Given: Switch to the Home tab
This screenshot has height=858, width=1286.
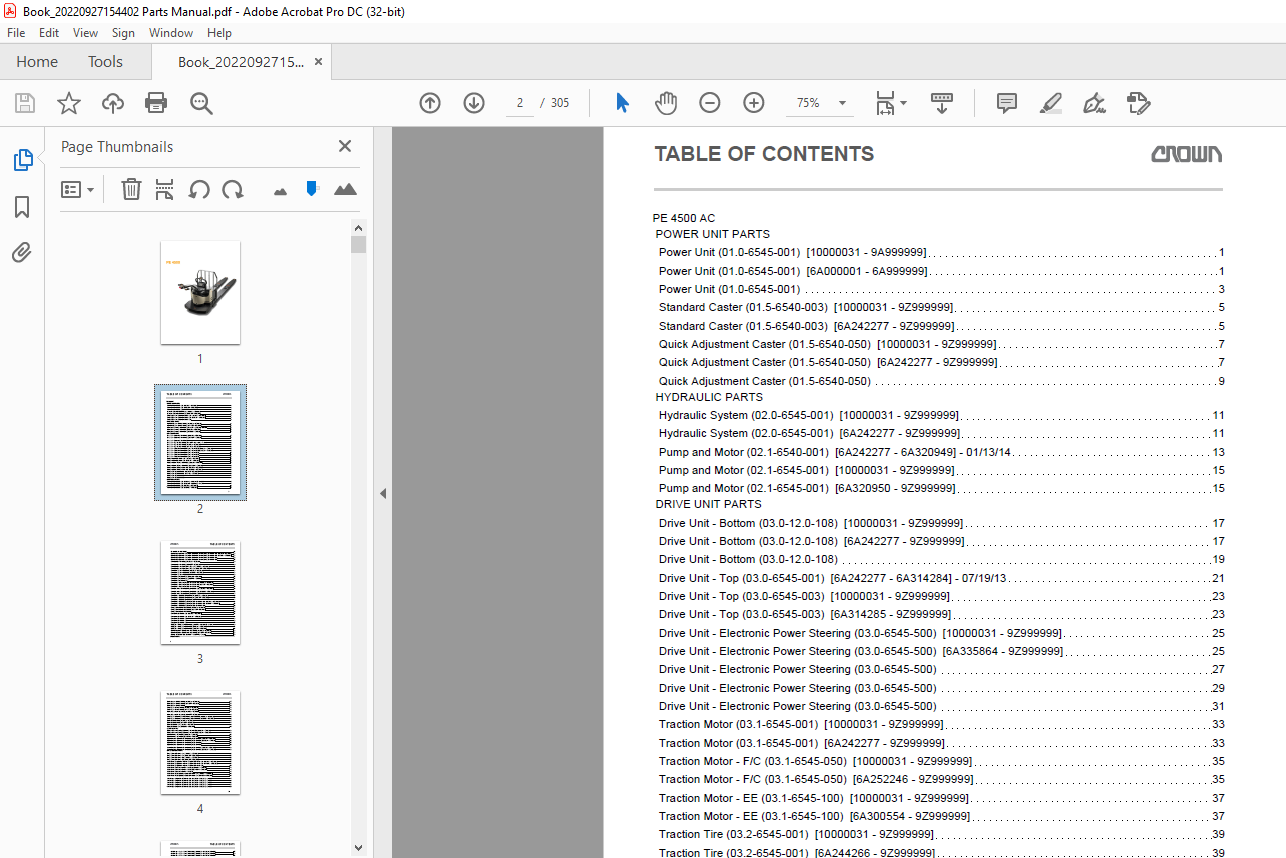Looking at the screenshot, I should pos(37,62).
